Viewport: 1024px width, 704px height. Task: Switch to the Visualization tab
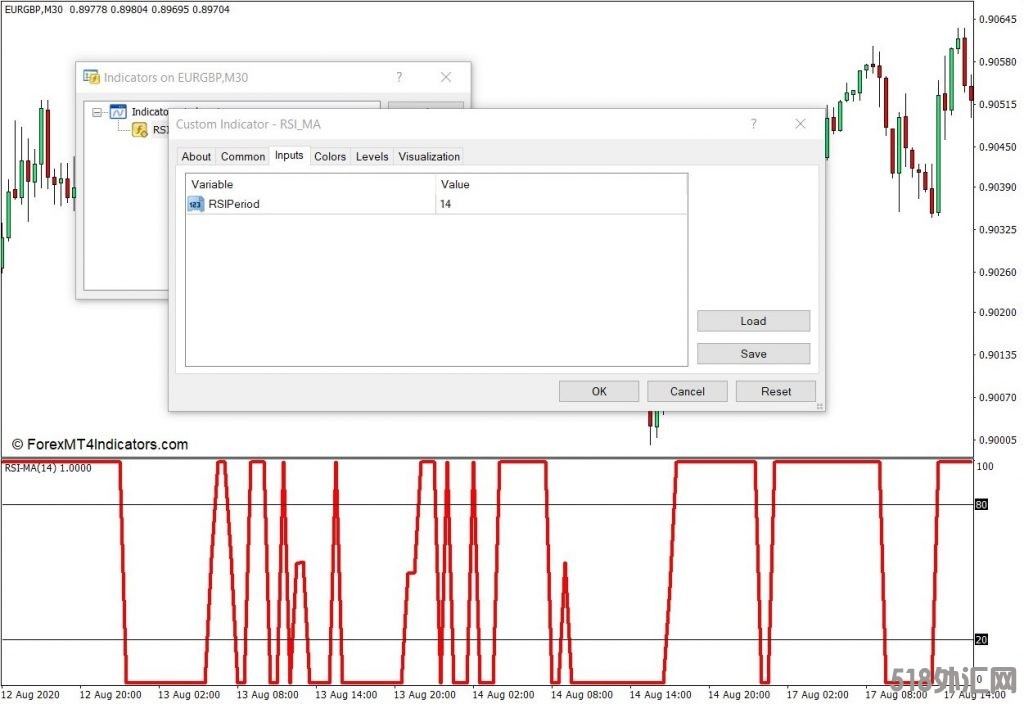(x=429, y=156)
